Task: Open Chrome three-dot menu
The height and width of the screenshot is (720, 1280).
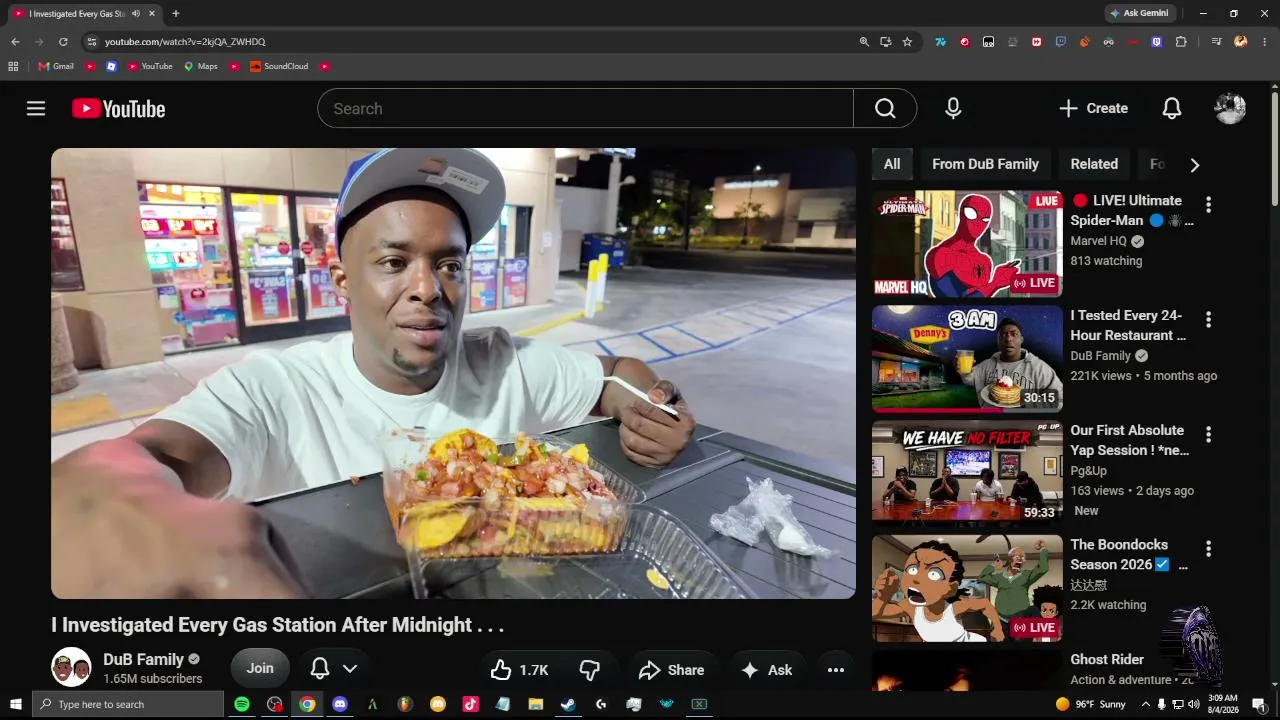Action: pos(1264,42)
